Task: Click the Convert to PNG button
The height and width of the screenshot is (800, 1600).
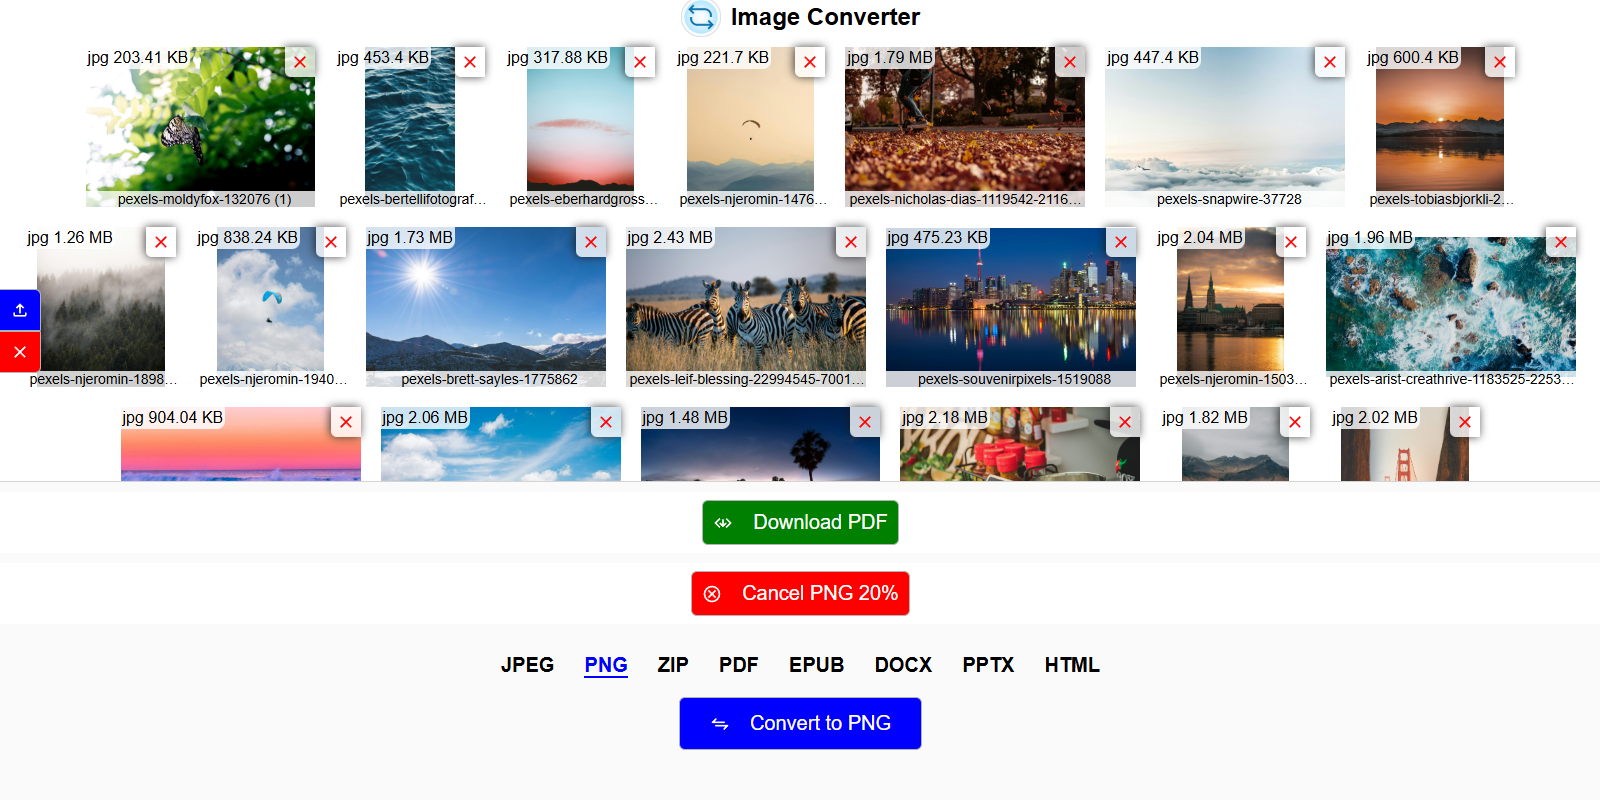Action: (800, 723)
